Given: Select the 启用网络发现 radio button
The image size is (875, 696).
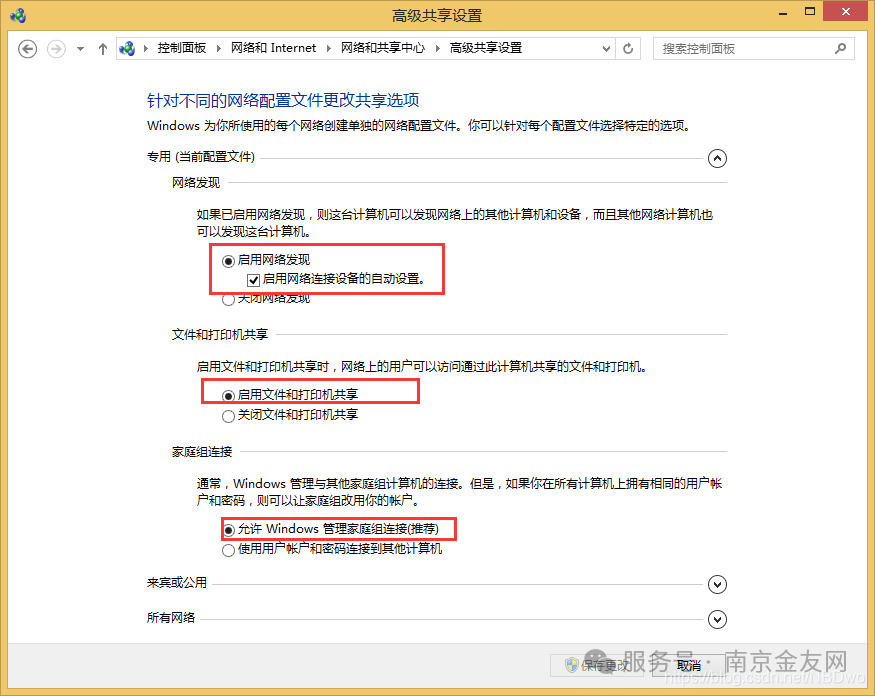Looking at the screenshot, I should tap(228, 259).
